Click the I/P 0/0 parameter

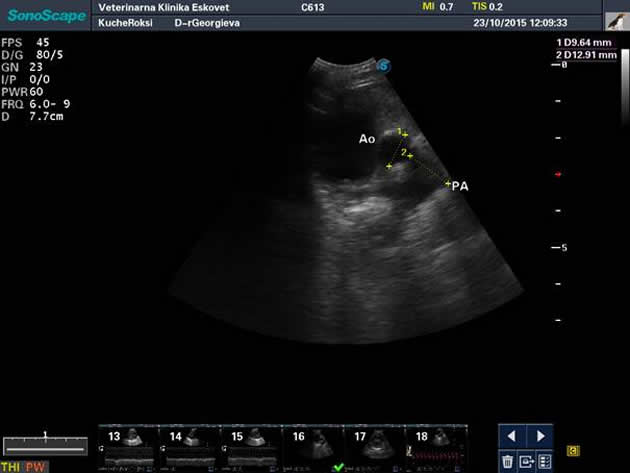[x=26, y=80]
